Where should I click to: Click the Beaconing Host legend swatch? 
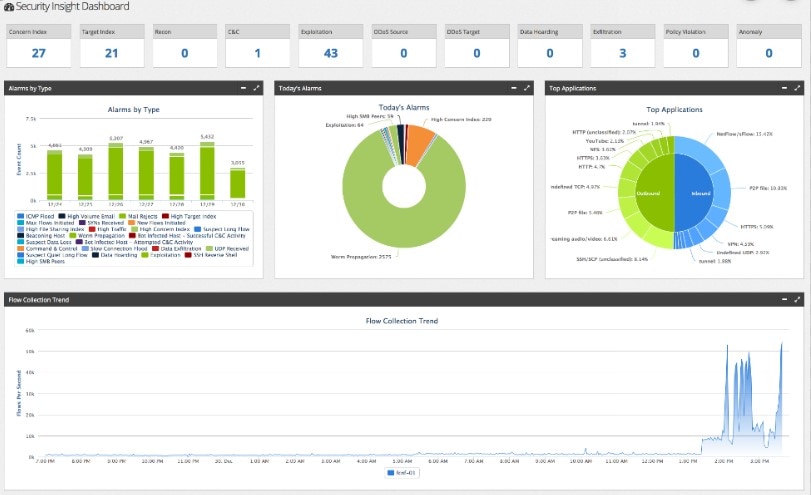tap(21, 235)
